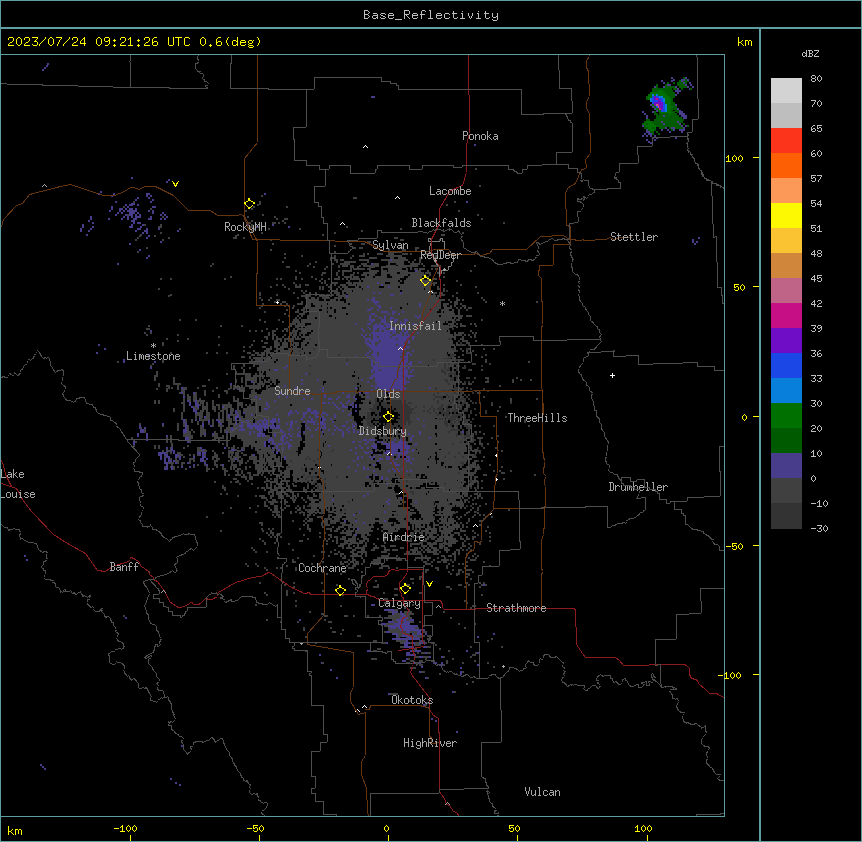862x842 pixels.
Task: Click the Vulcan city label
Action: (x=542, y=792)
